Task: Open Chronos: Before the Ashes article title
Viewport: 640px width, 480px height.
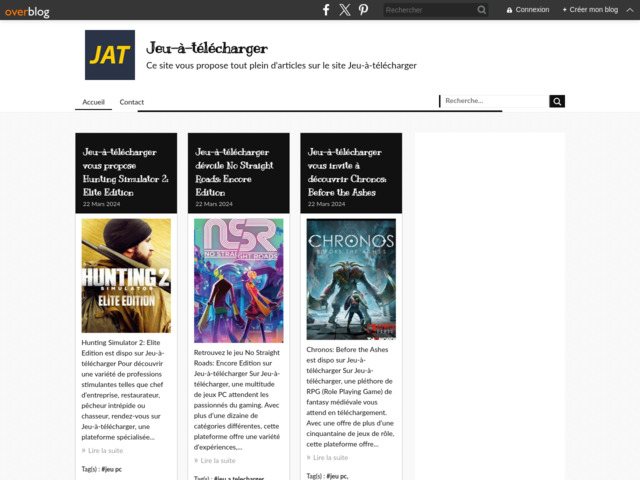Action: (347, 172)
